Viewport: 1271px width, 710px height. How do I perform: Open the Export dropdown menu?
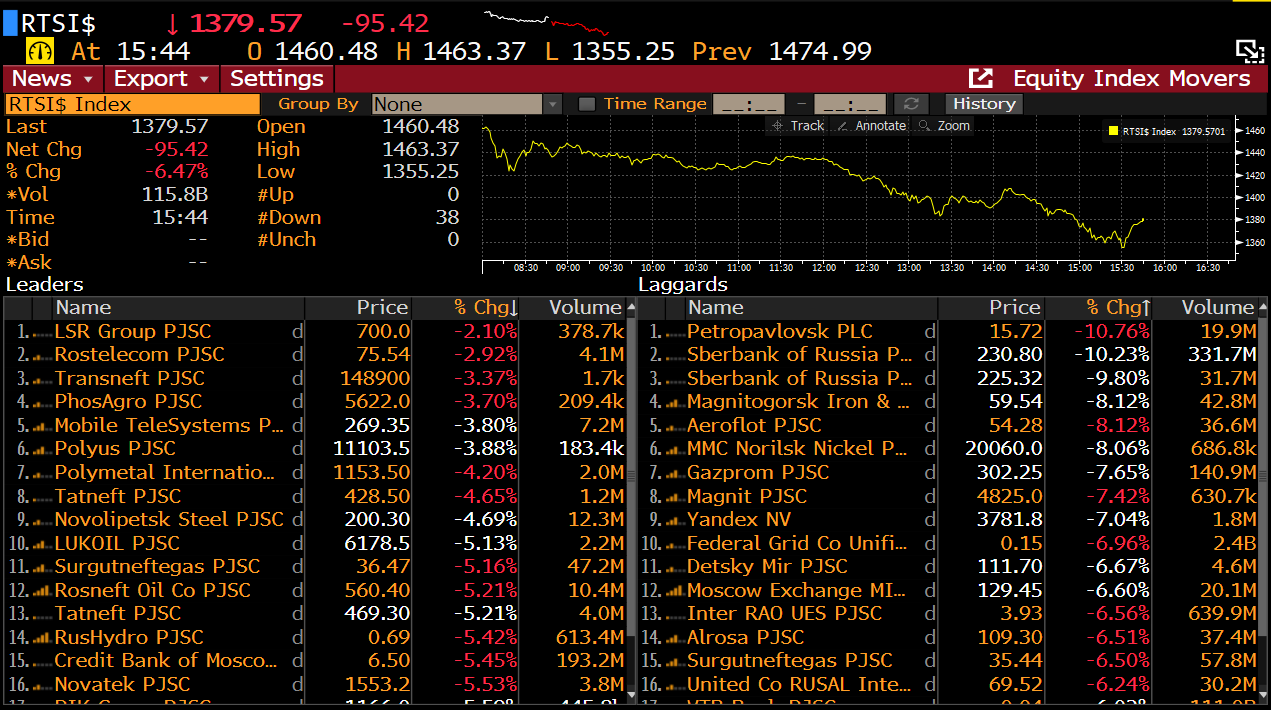click(162, 78)
